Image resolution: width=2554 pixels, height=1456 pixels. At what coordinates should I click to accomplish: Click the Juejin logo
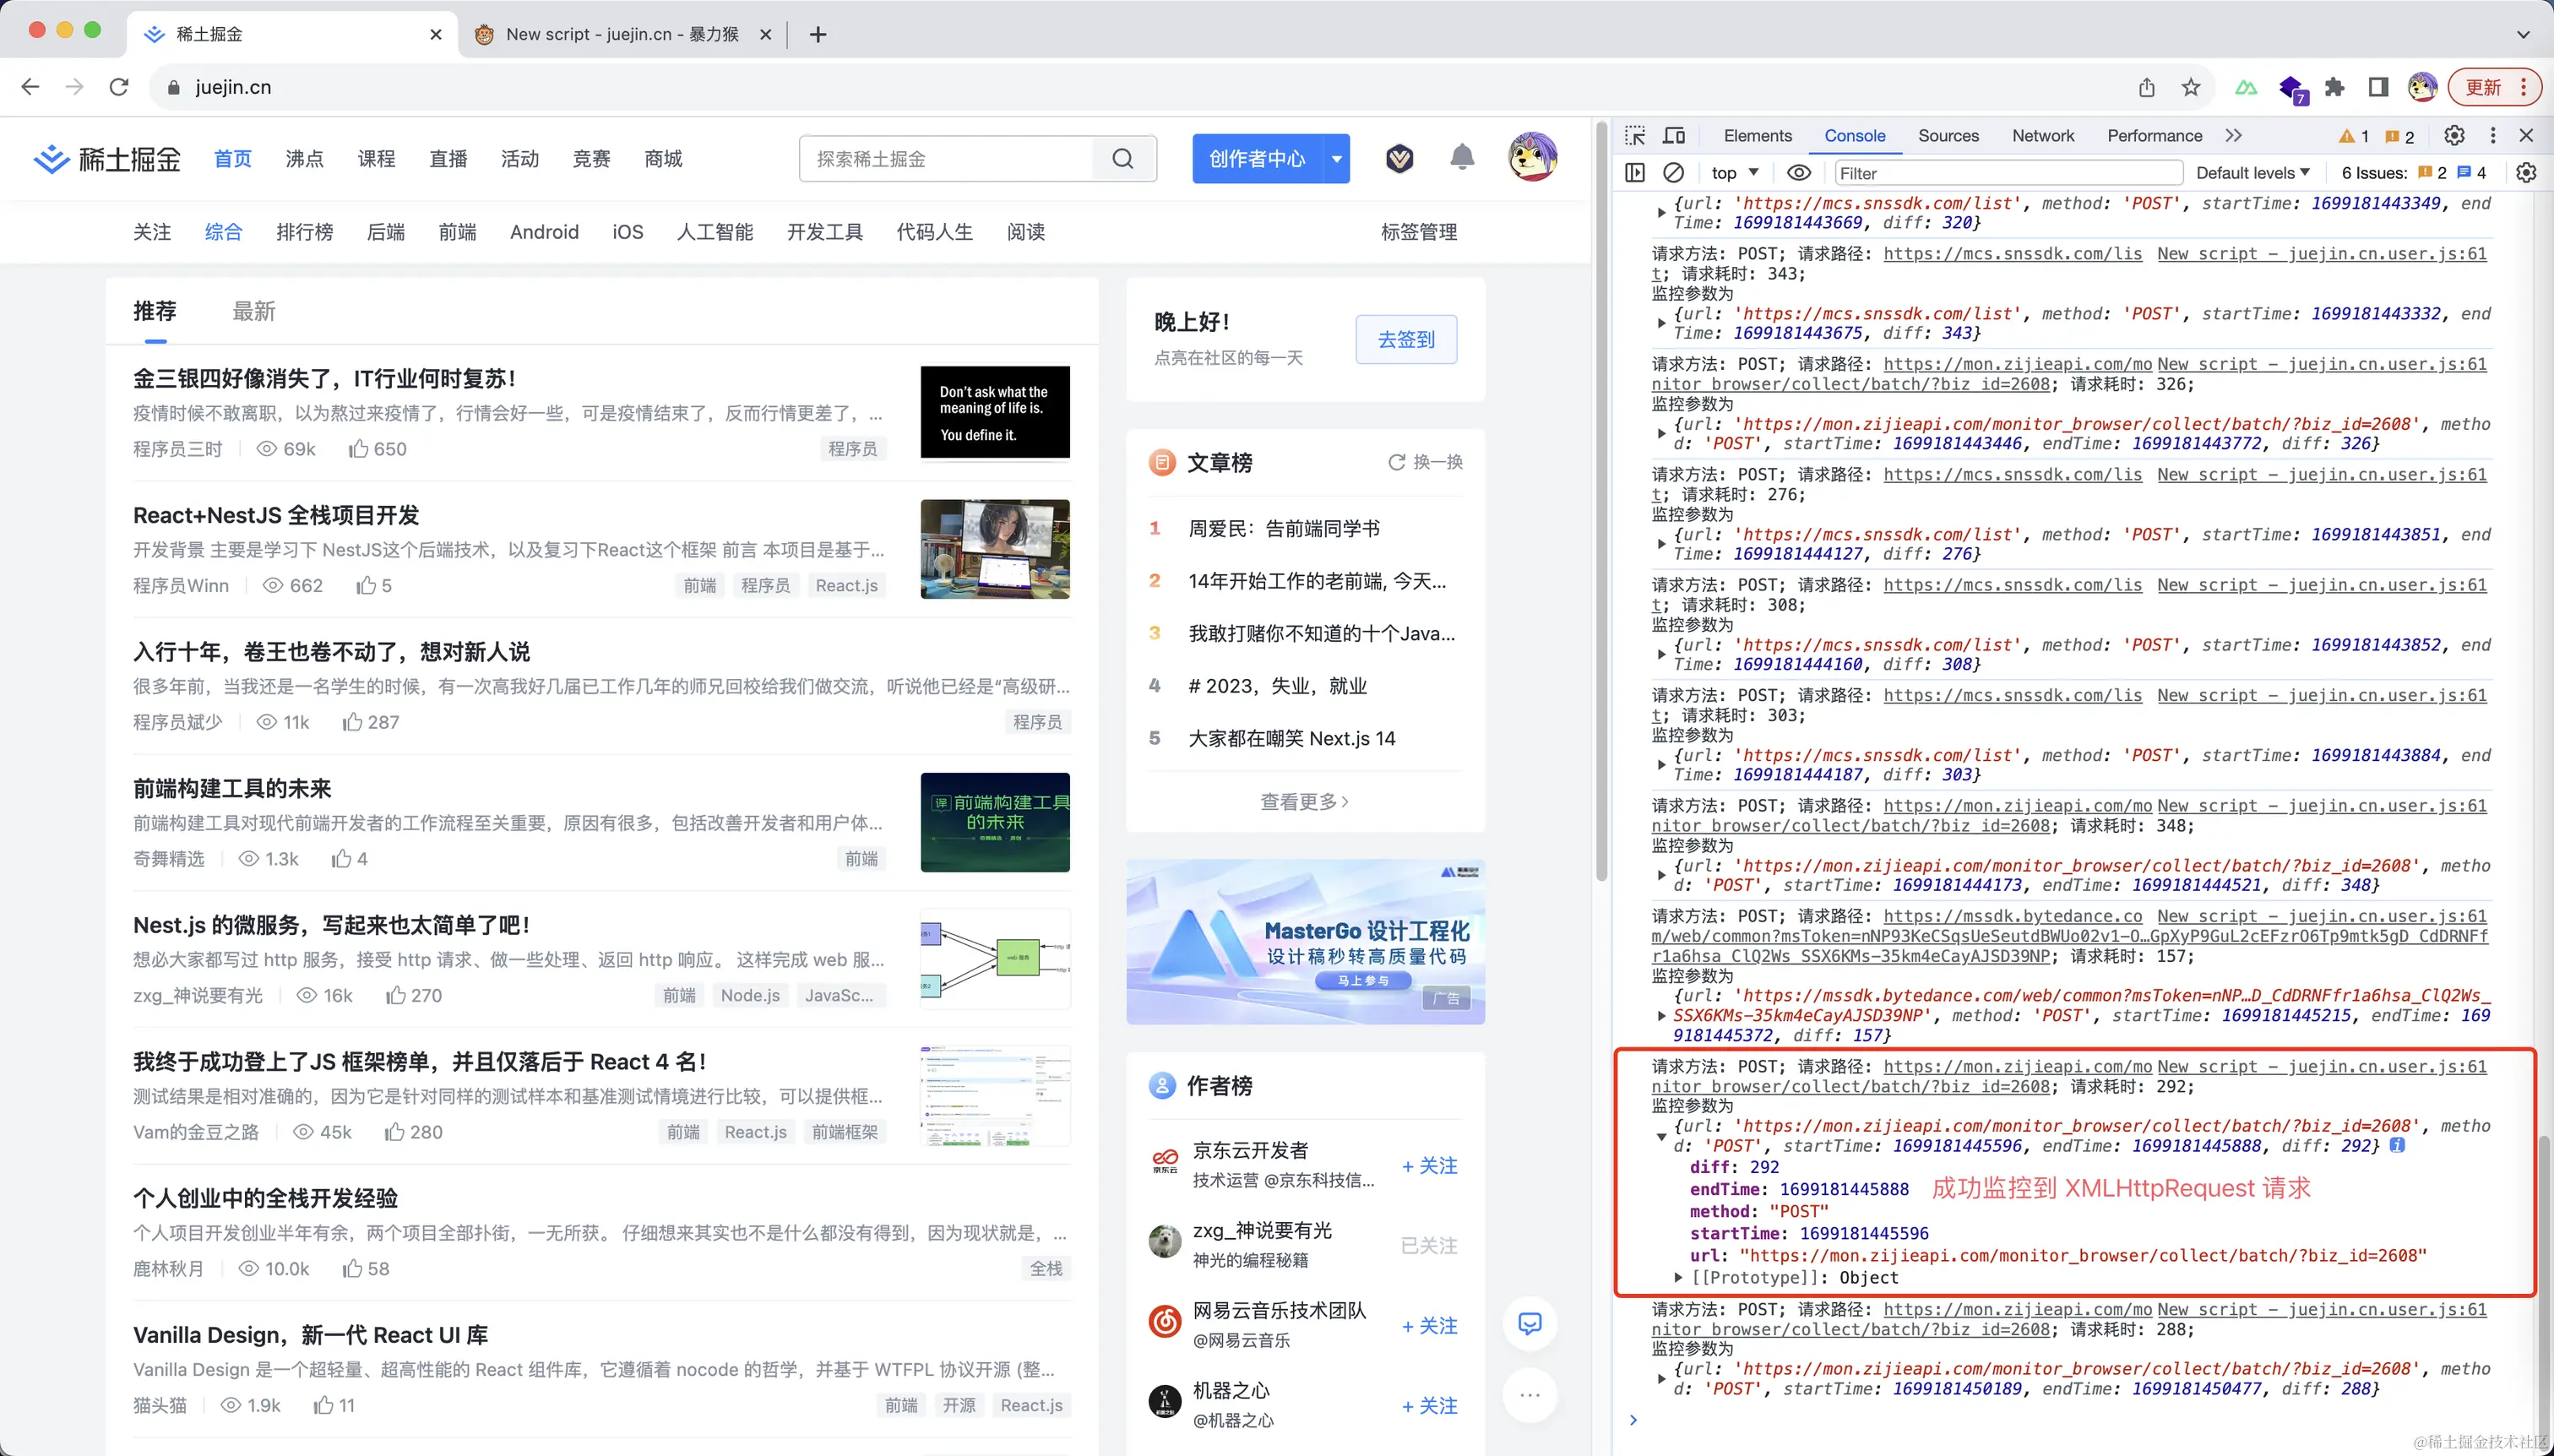point(104,158)
